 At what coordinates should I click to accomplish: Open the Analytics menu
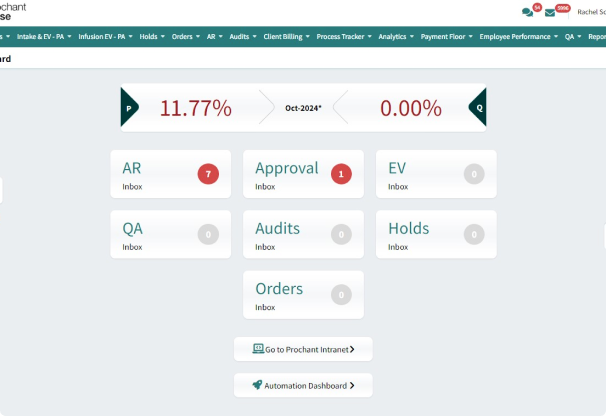coord(396,36)
